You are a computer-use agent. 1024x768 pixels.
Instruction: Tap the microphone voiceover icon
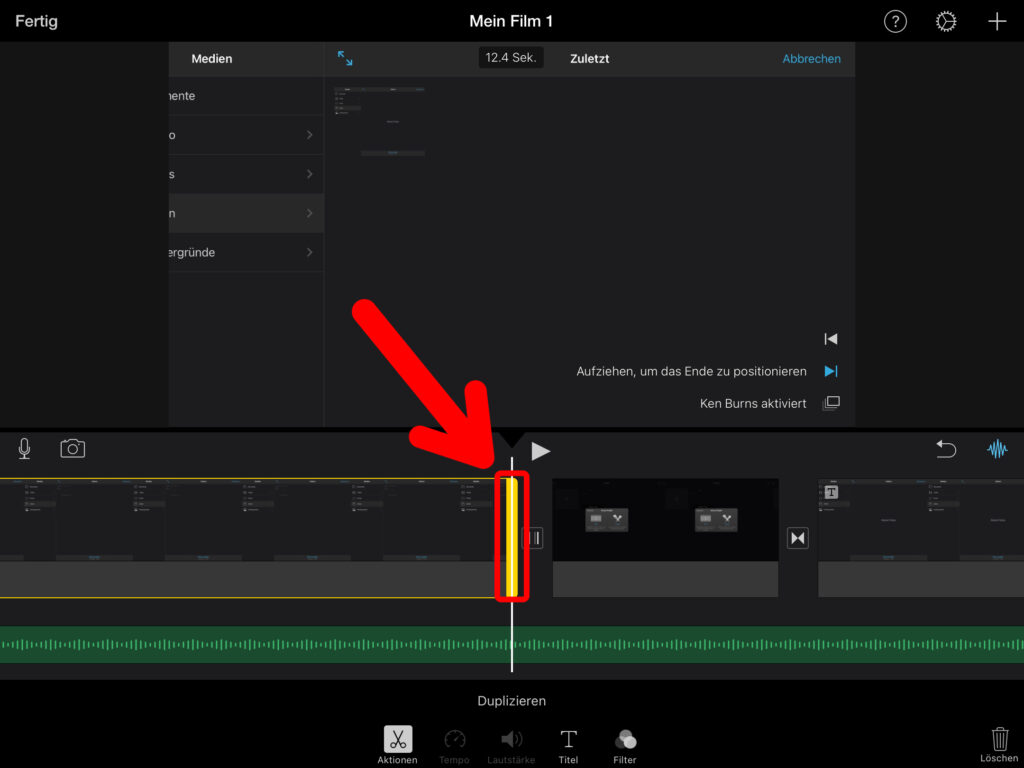pos(24,449)
